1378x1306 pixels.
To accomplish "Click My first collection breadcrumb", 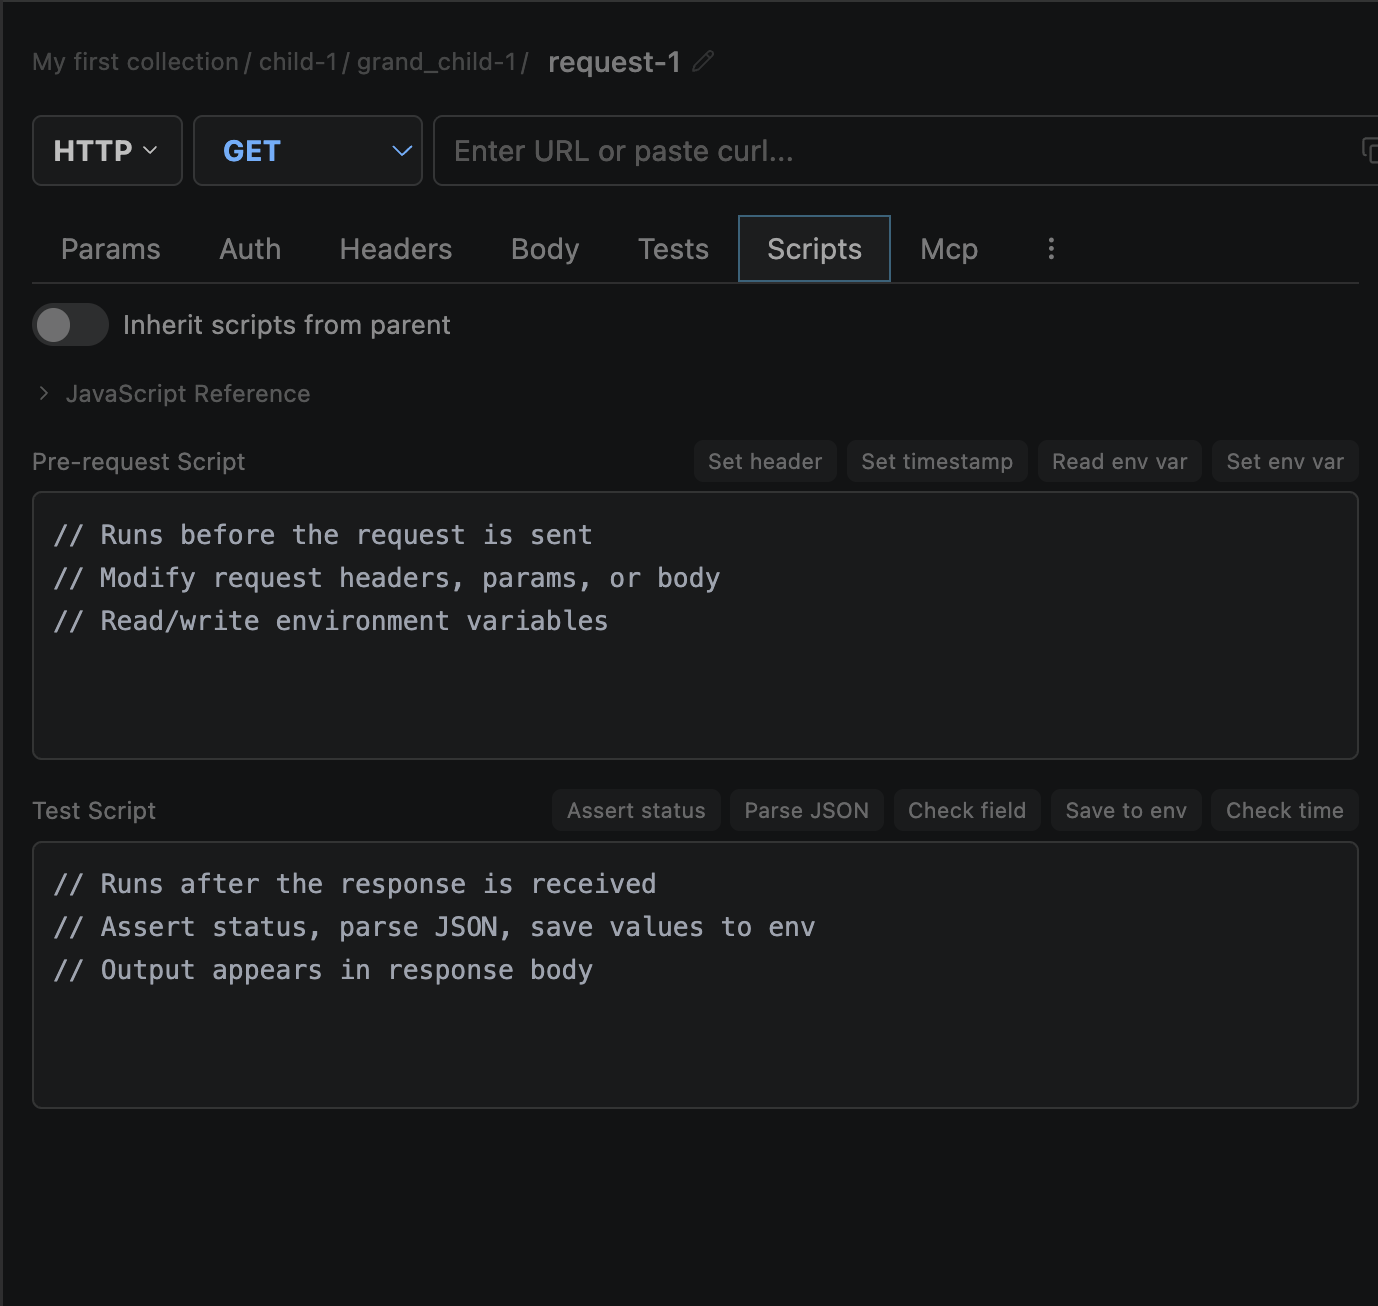I will 135,62.
